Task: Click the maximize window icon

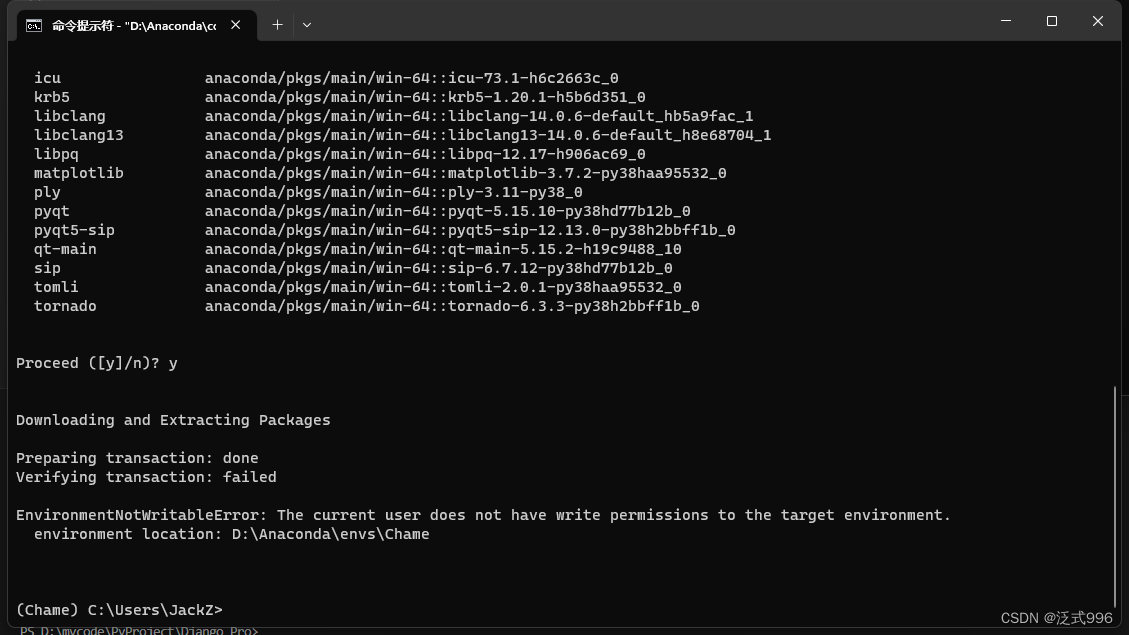Action: 1051,20
